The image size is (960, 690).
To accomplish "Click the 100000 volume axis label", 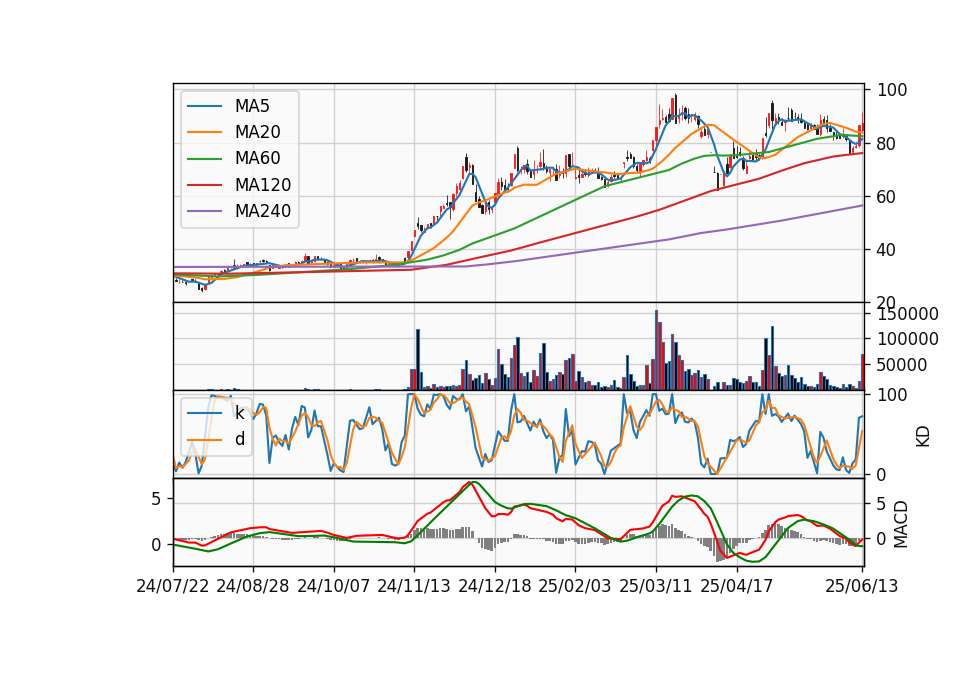I will [x=908, y=339].
